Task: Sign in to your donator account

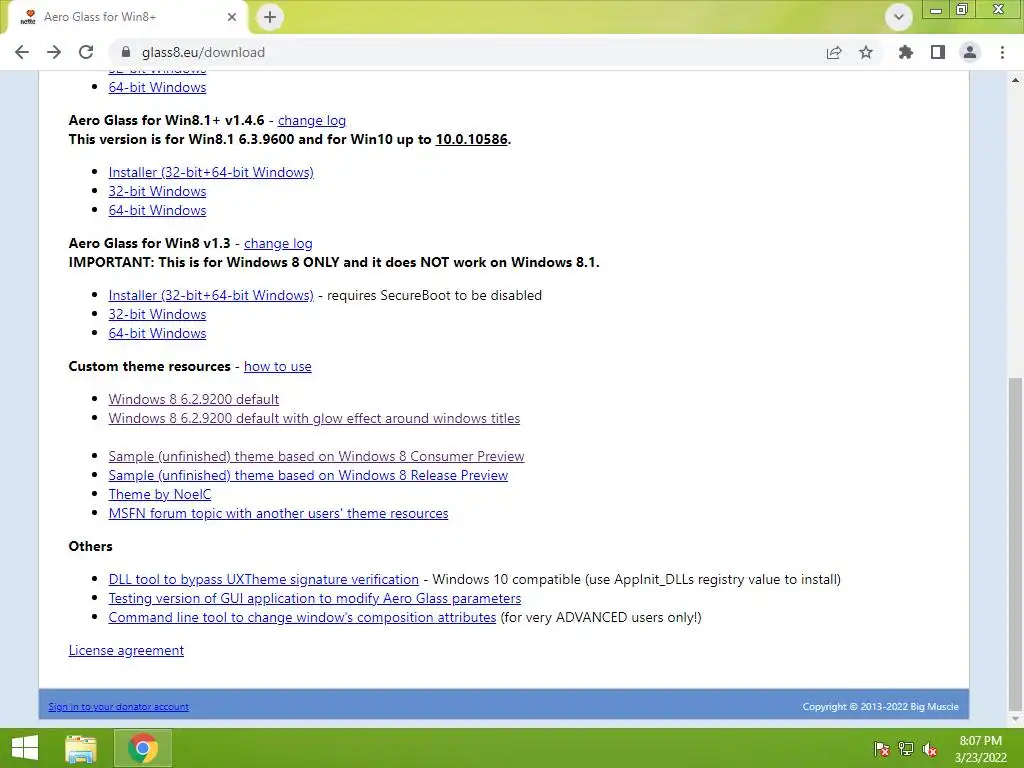Action: tap(118, 707)
